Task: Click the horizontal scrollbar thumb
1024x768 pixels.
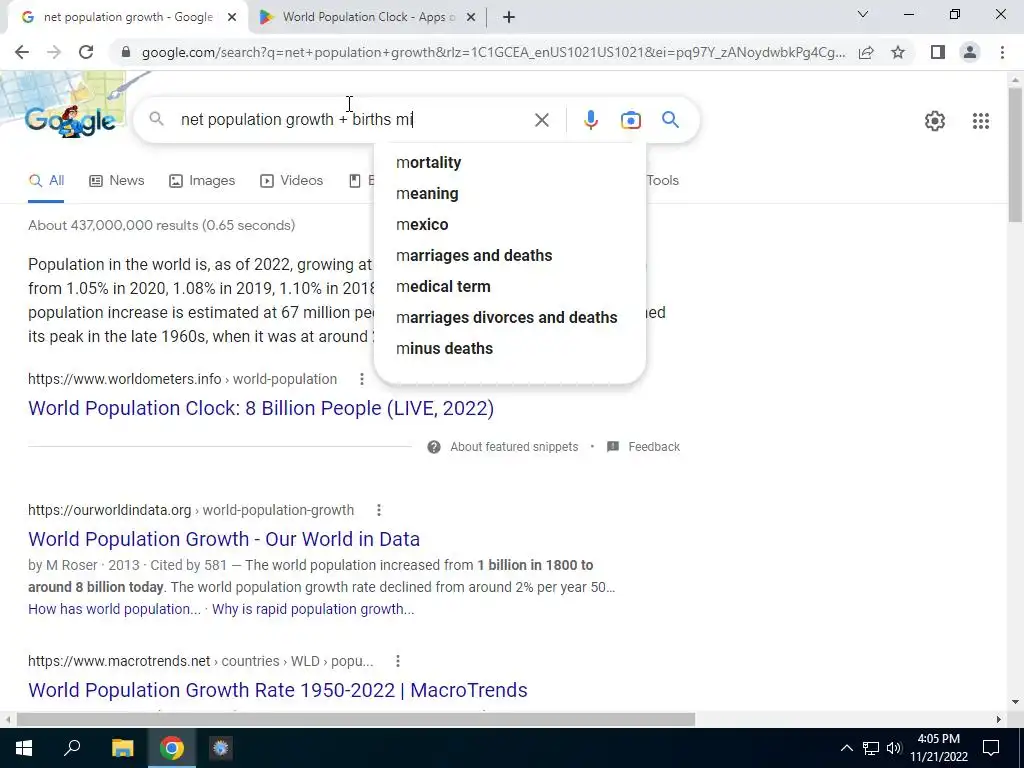Action: tap(355, 720)
